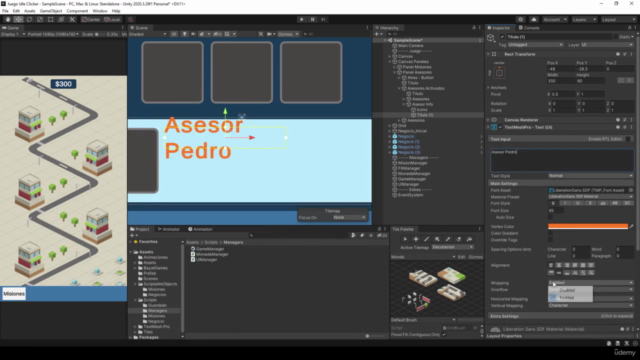Select the Move tool in Unity toolbar
This screenshot has width=640, height=360.
[18, 19]
